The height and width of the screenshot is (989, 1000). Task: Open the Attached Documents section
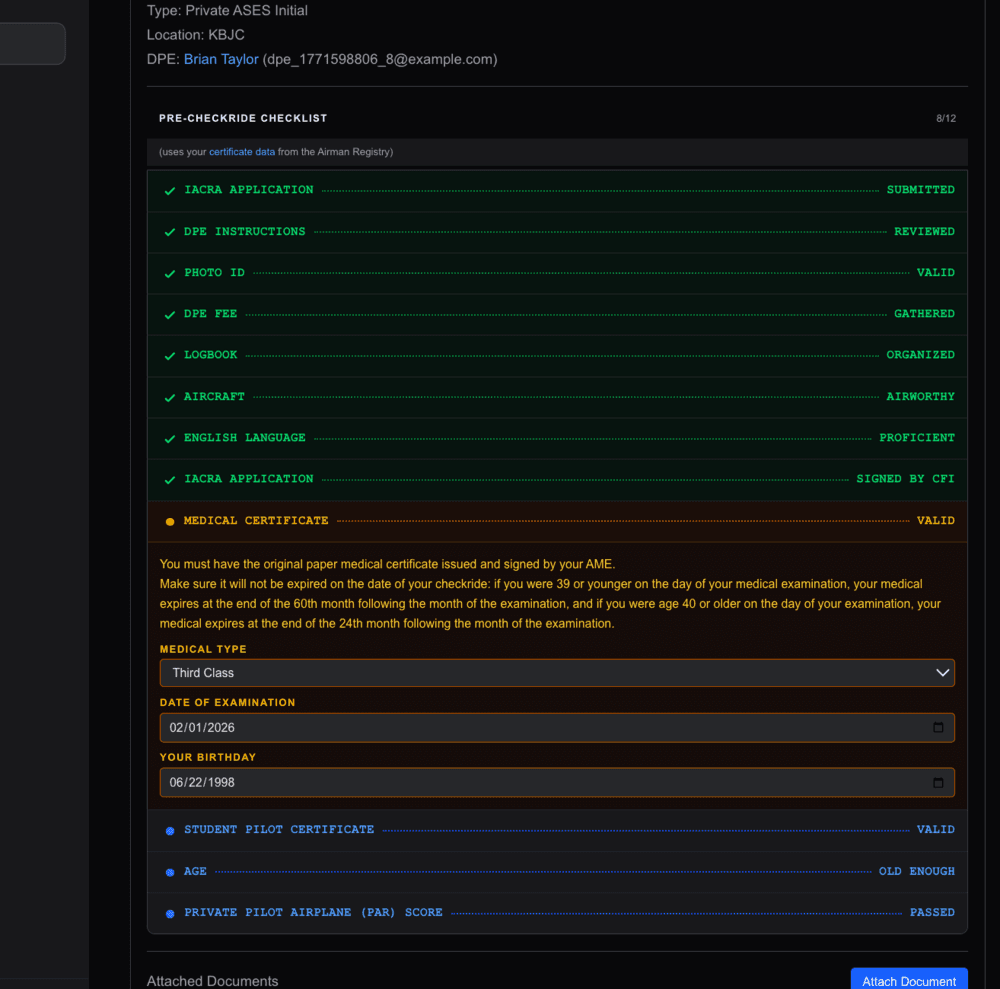[x=212, y=980]
